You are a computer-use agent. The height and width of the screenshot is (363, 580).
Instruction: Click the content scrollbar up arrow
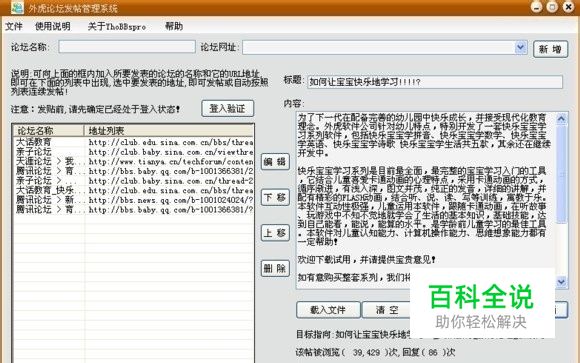pos(561,118)
